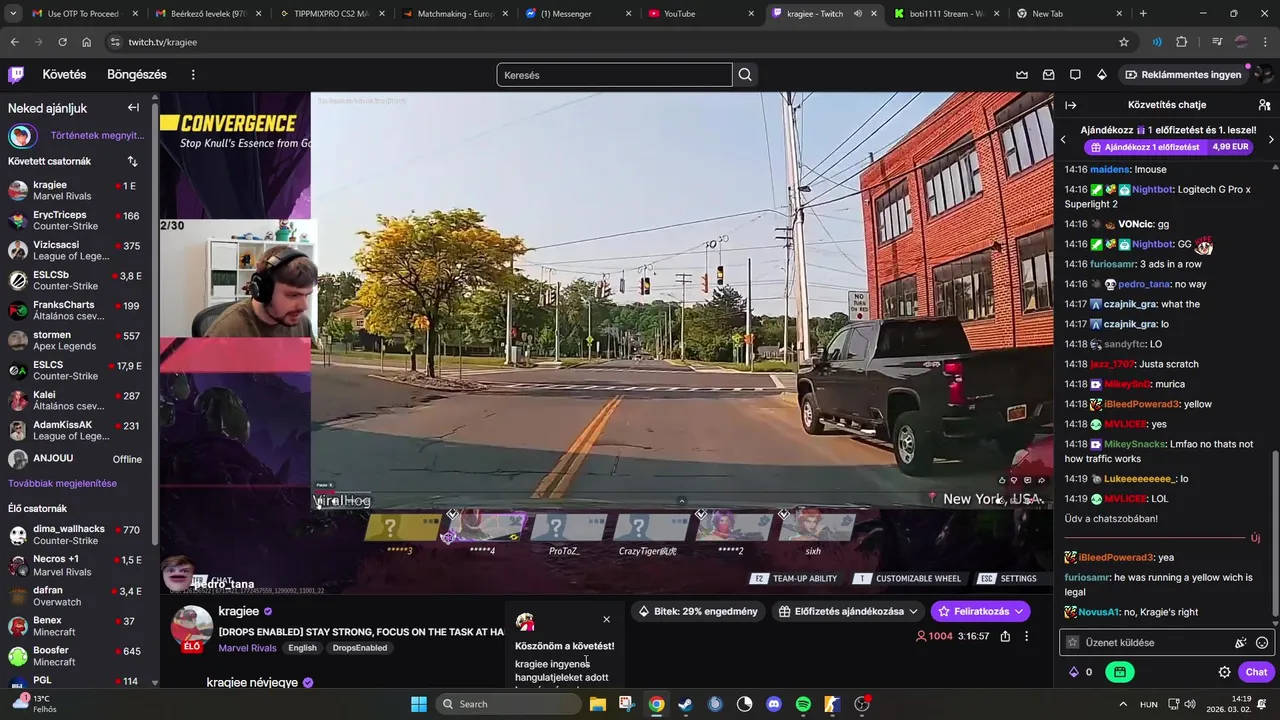This screenshot has height=720, width=1280.
Task: Expand the Előfizetés ajándékozása dropdown
Action: click(x=848, y=611)
